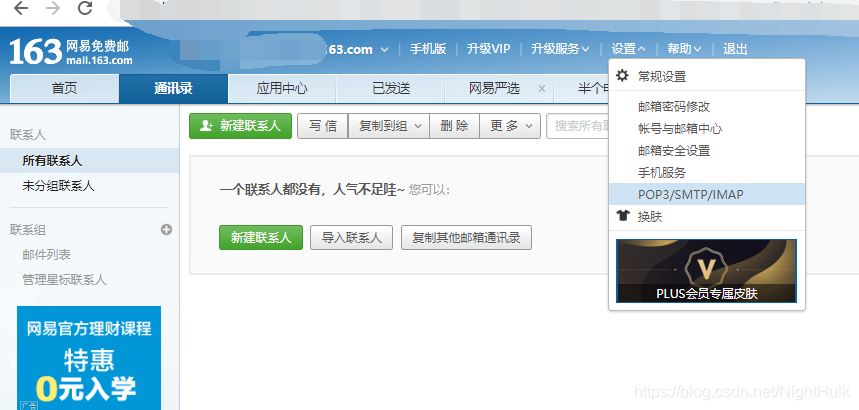Click the green 新建联系人 button in the empty list
859x410 pixels.
pyautogui.click(x=261, y=237)
